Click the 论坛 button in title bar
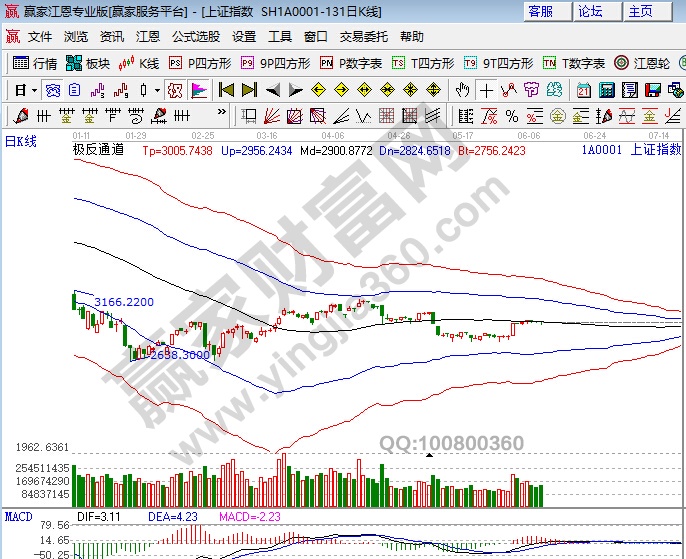Viewport: 686px width, 559px height. 591,12
